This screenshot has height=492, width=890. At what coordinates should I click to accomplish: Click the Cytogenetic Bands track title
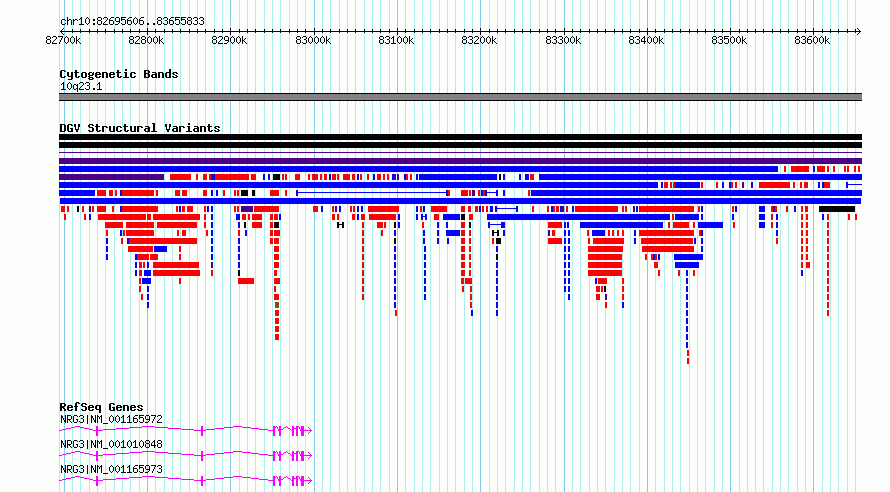tap(119, 74)
